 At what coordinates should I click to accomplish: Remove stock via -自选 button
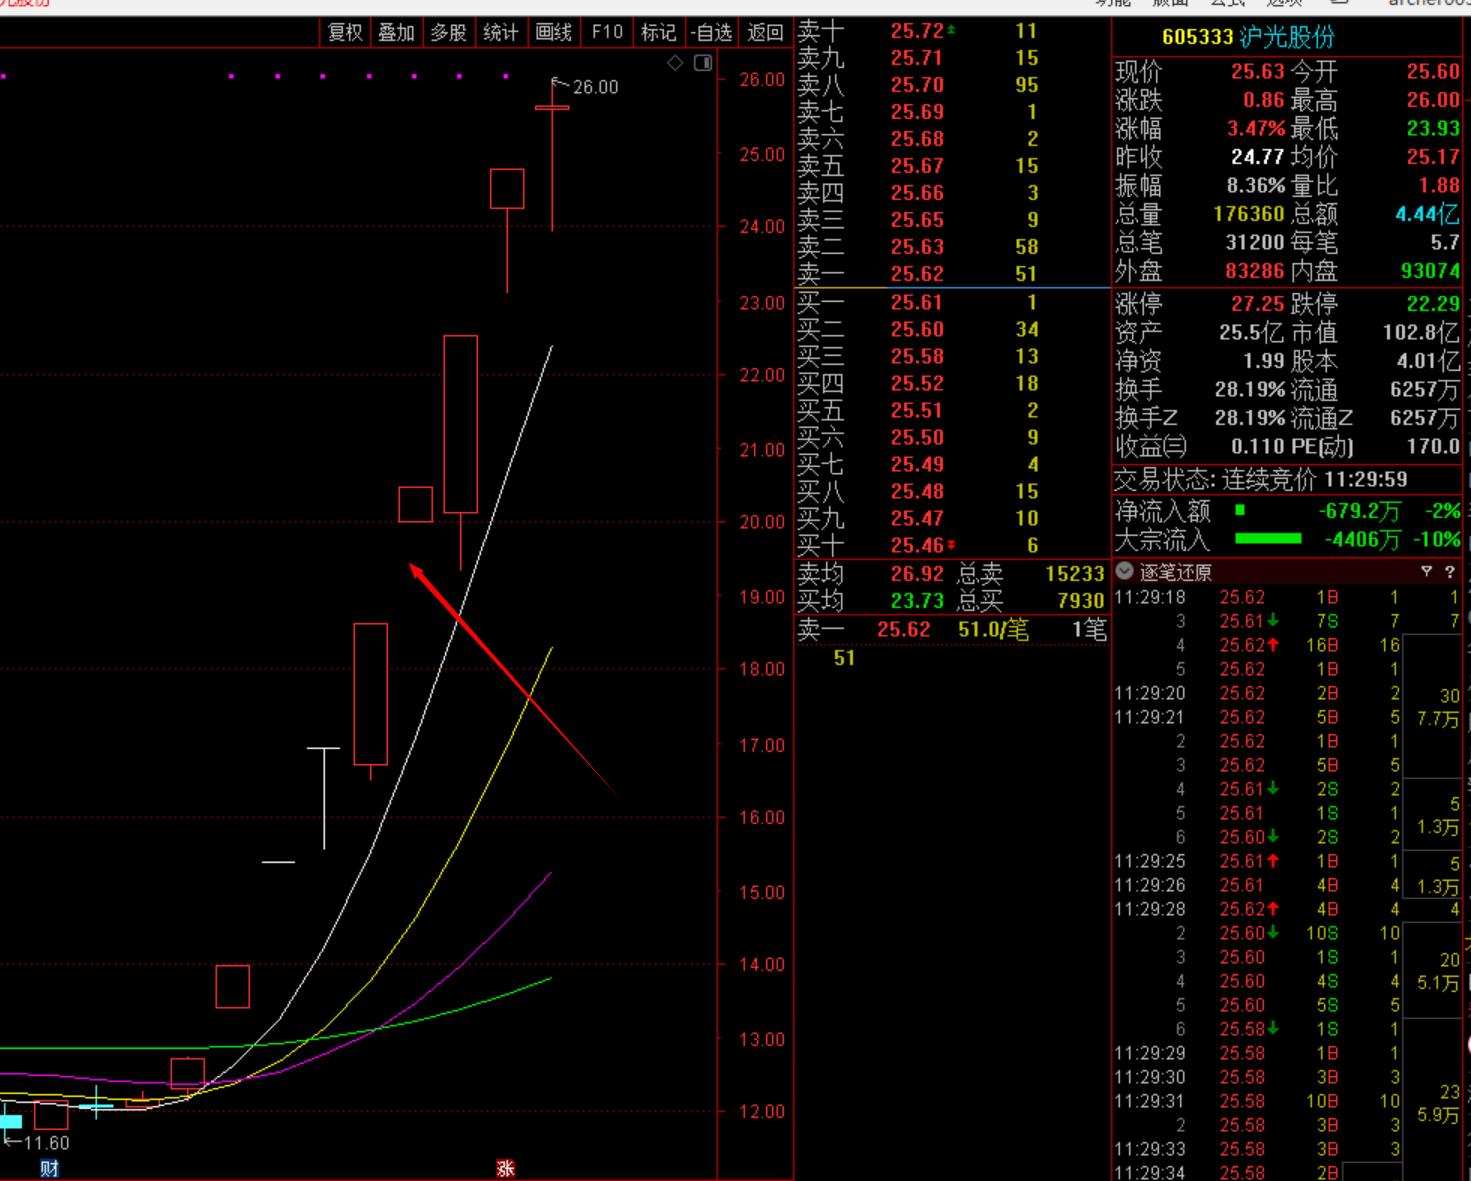pyautogui.click(x=712, y=32)
